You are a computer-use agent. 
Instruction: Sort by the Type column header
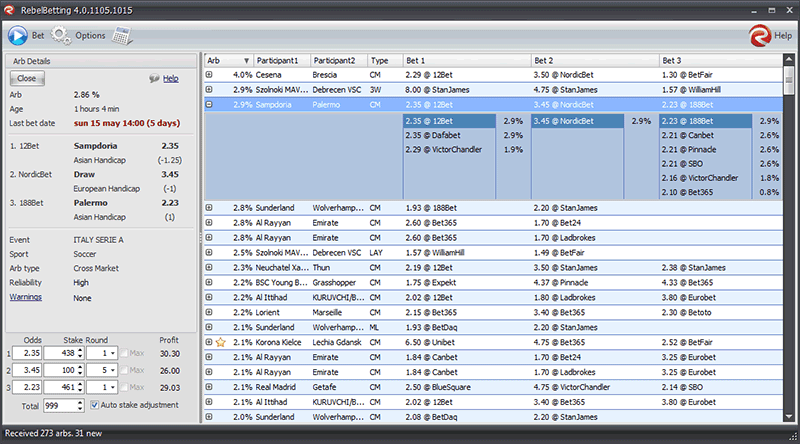point(385,61)
